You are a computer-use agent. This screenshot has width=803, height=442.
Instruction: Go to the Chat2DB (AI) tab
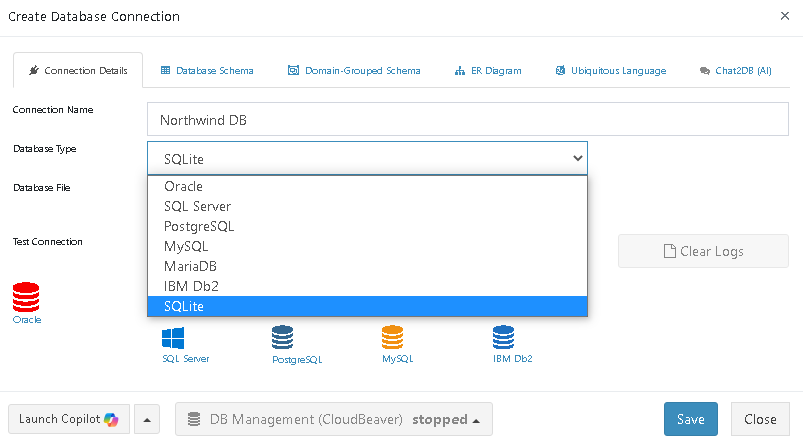click(735, 71)
